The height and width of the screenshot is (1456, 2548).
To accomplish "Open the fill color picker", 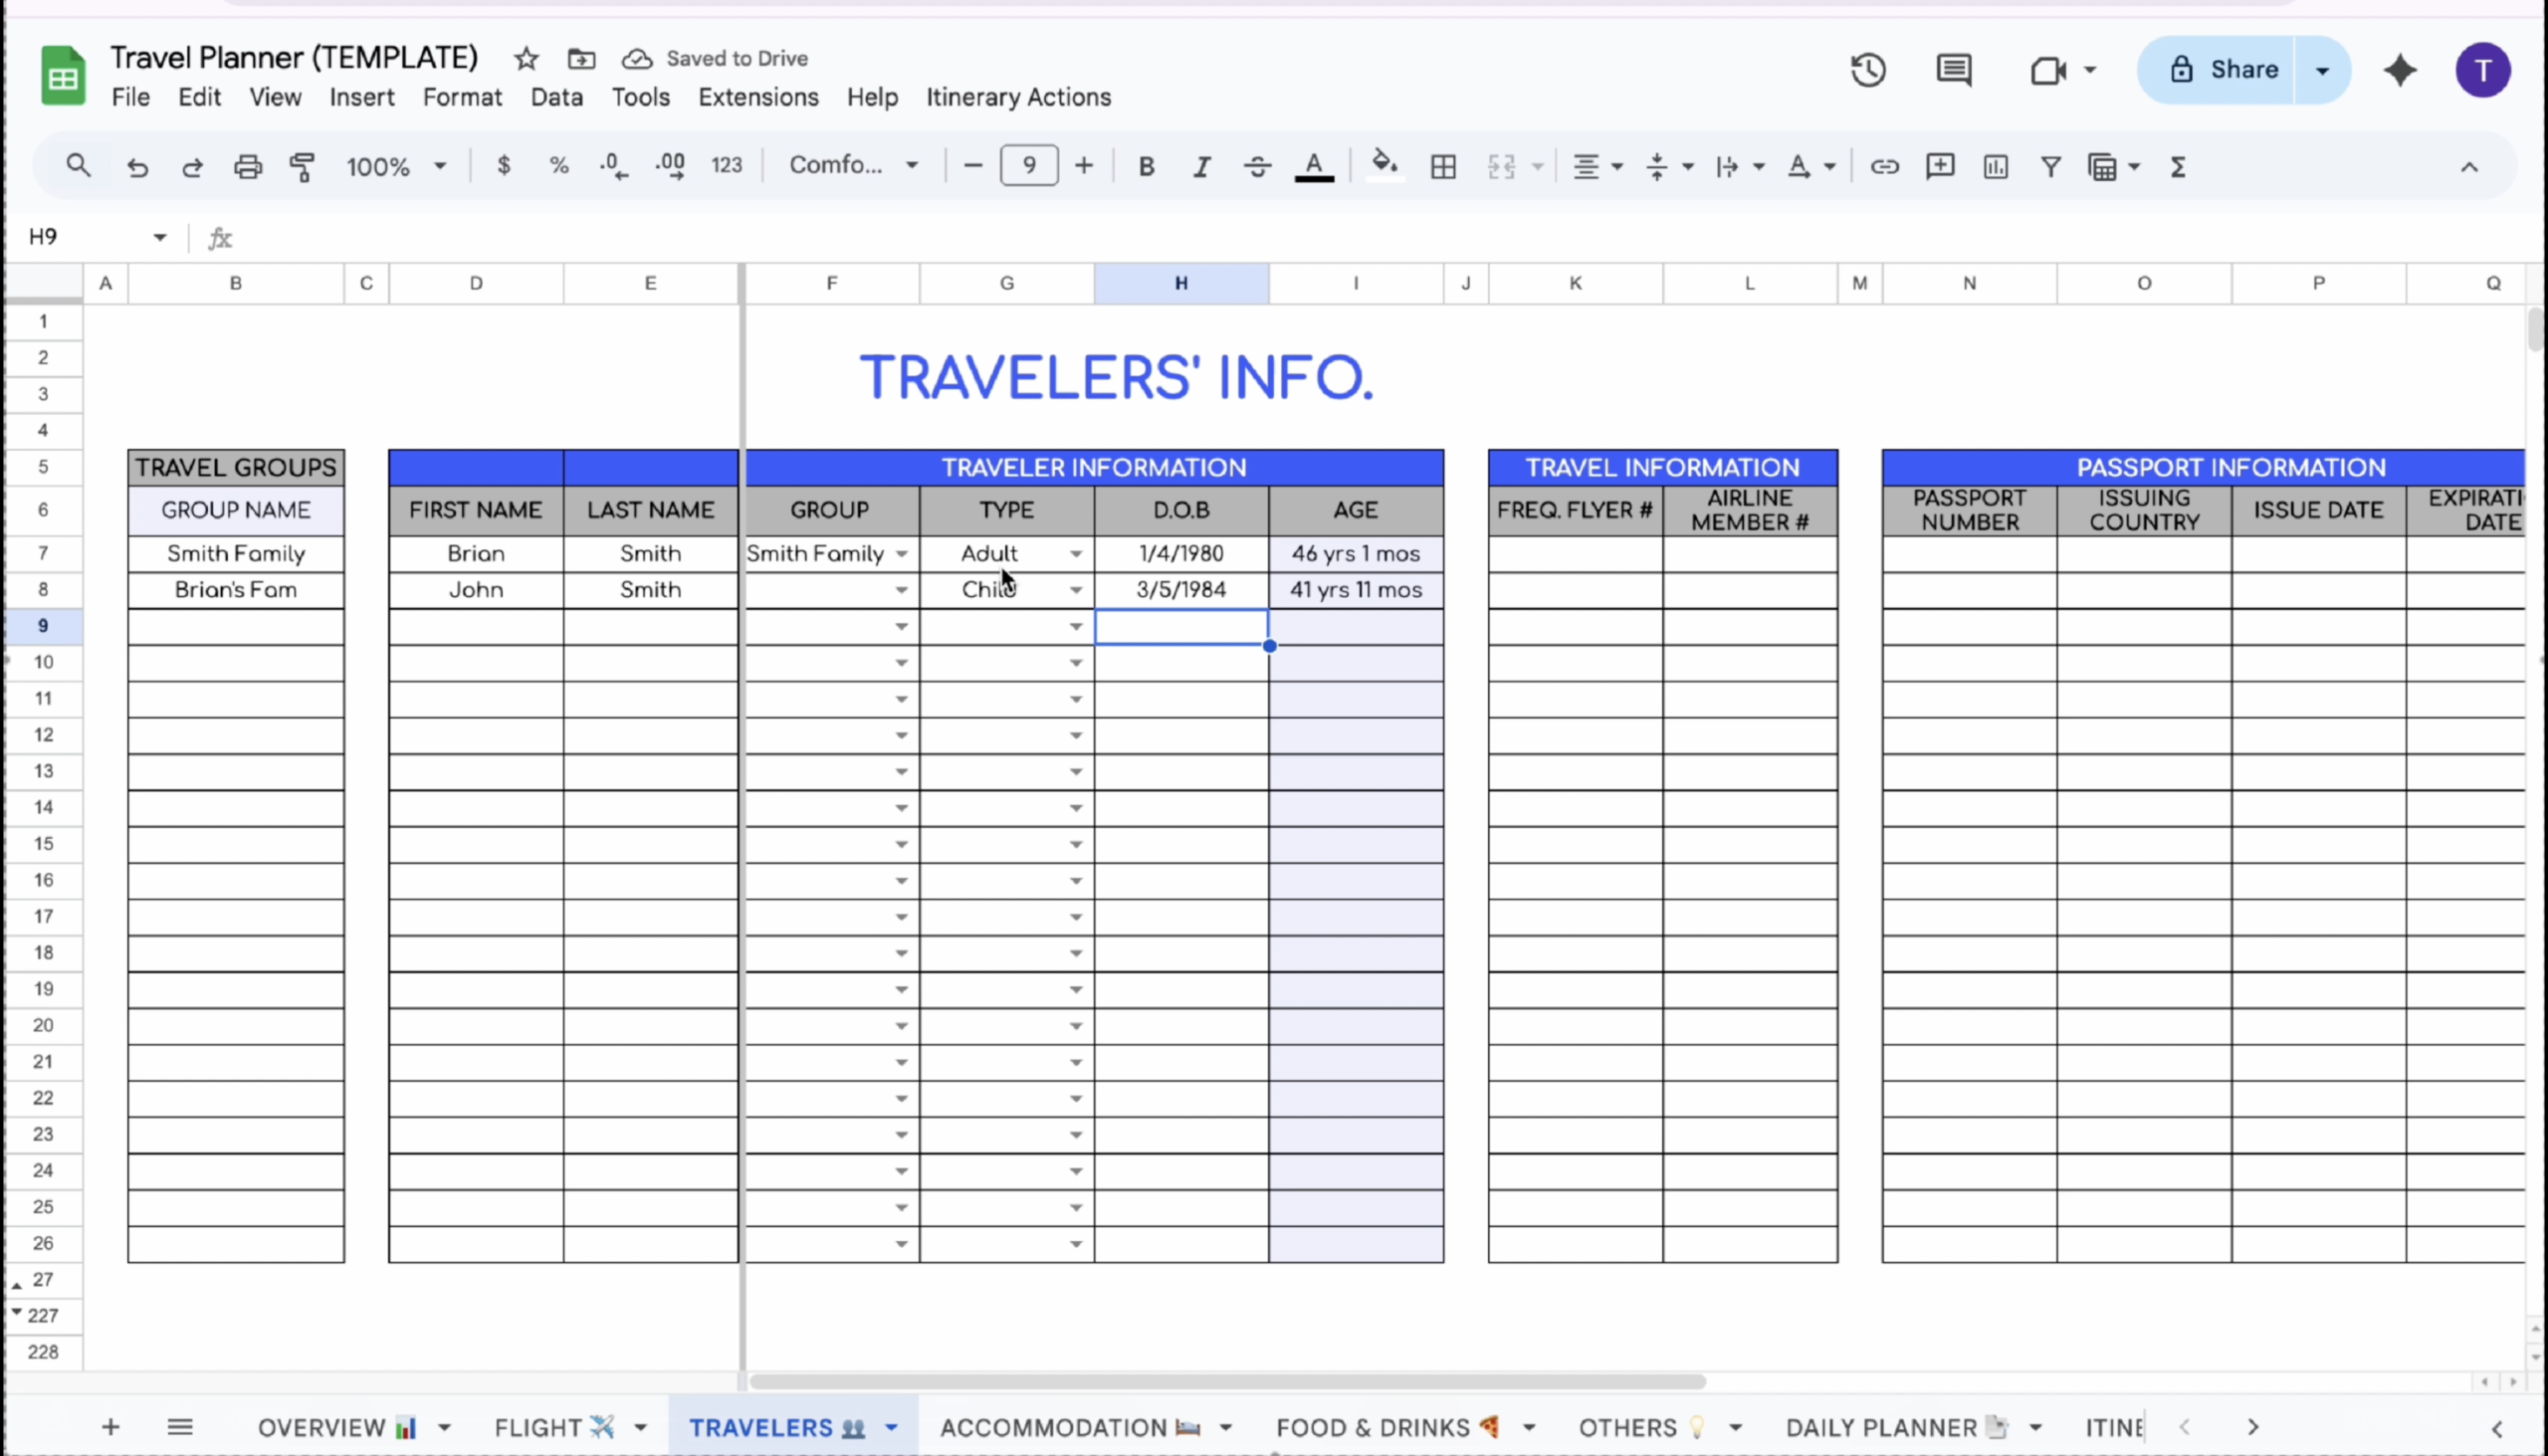I will point(1383,166).
